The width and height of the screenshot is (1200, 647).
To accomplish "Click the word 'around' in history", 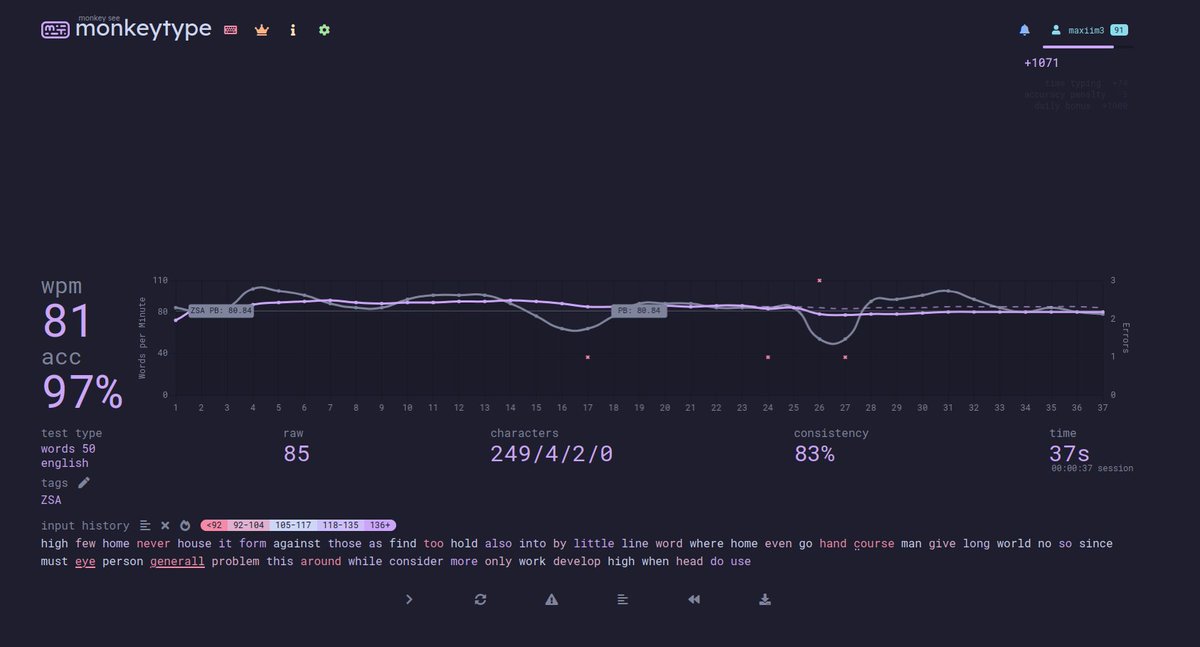I will (x=321, y=562).
